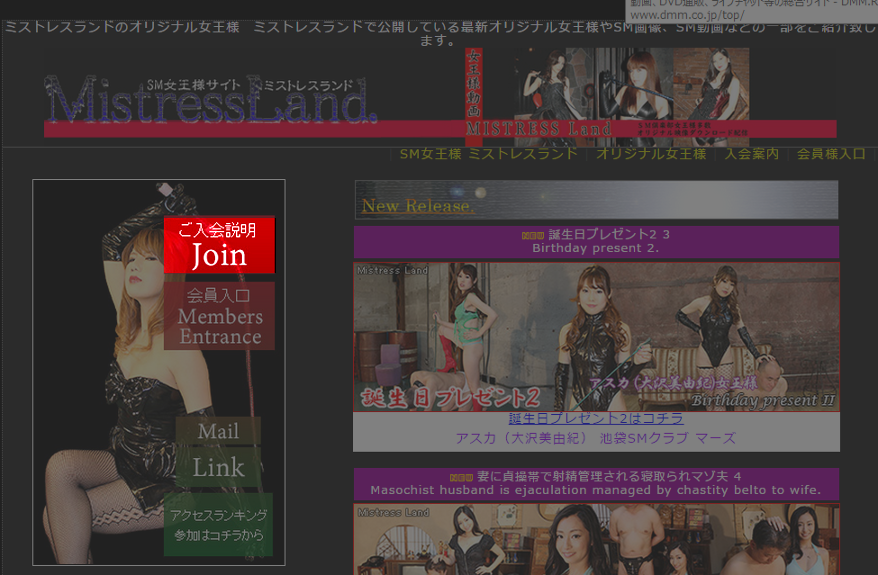Open the second video thumbnail at bottom
878x575 pixels.
(x=595, y=540)
